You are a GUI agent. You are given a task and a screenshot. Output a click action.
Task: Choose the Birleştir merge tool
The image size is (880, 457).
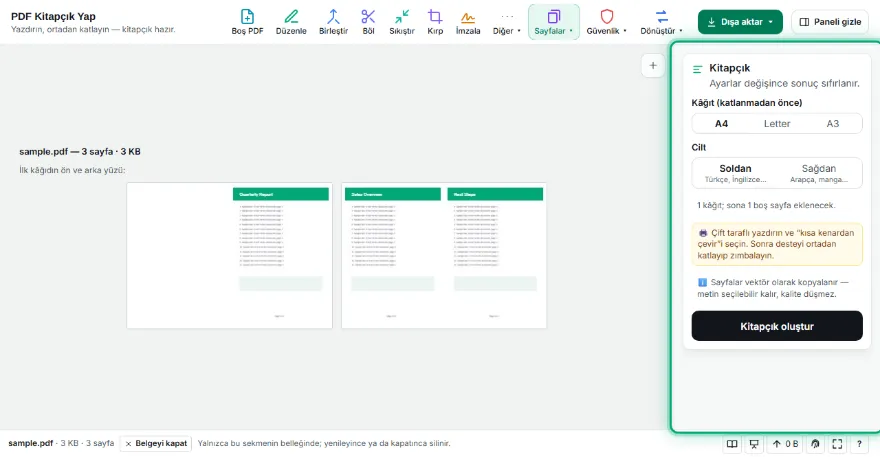(x=333, y=22)
